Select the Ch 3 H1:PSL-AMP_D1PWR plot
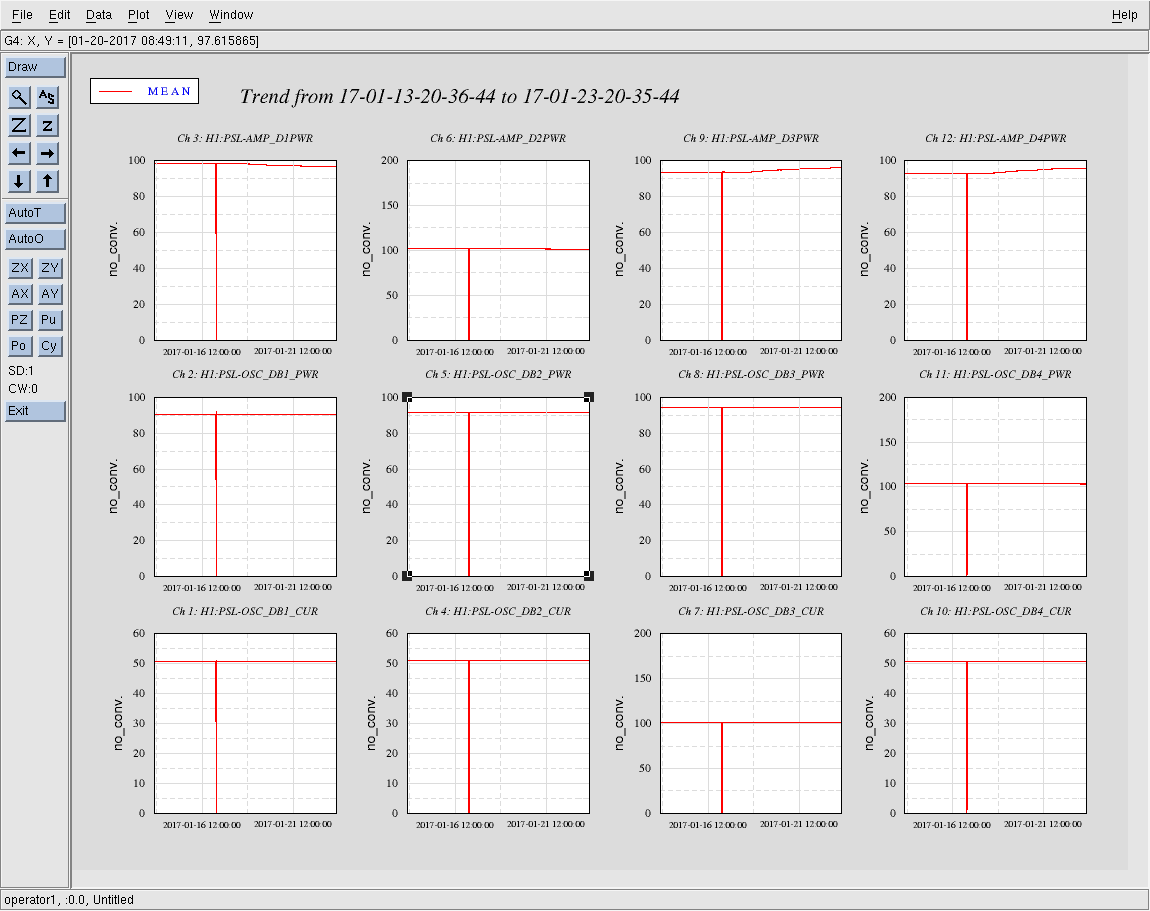1150x911 pixels. point(246,250)
